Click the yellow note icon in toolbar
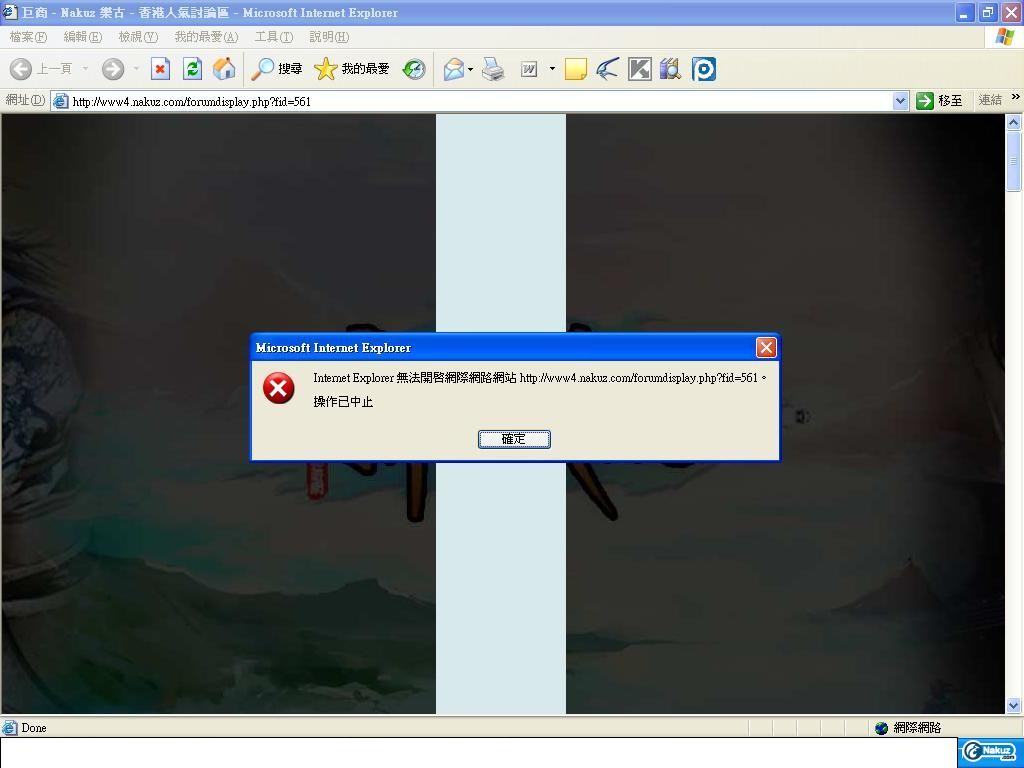This screenshot has height=768, width=1024. click(575, 69)
